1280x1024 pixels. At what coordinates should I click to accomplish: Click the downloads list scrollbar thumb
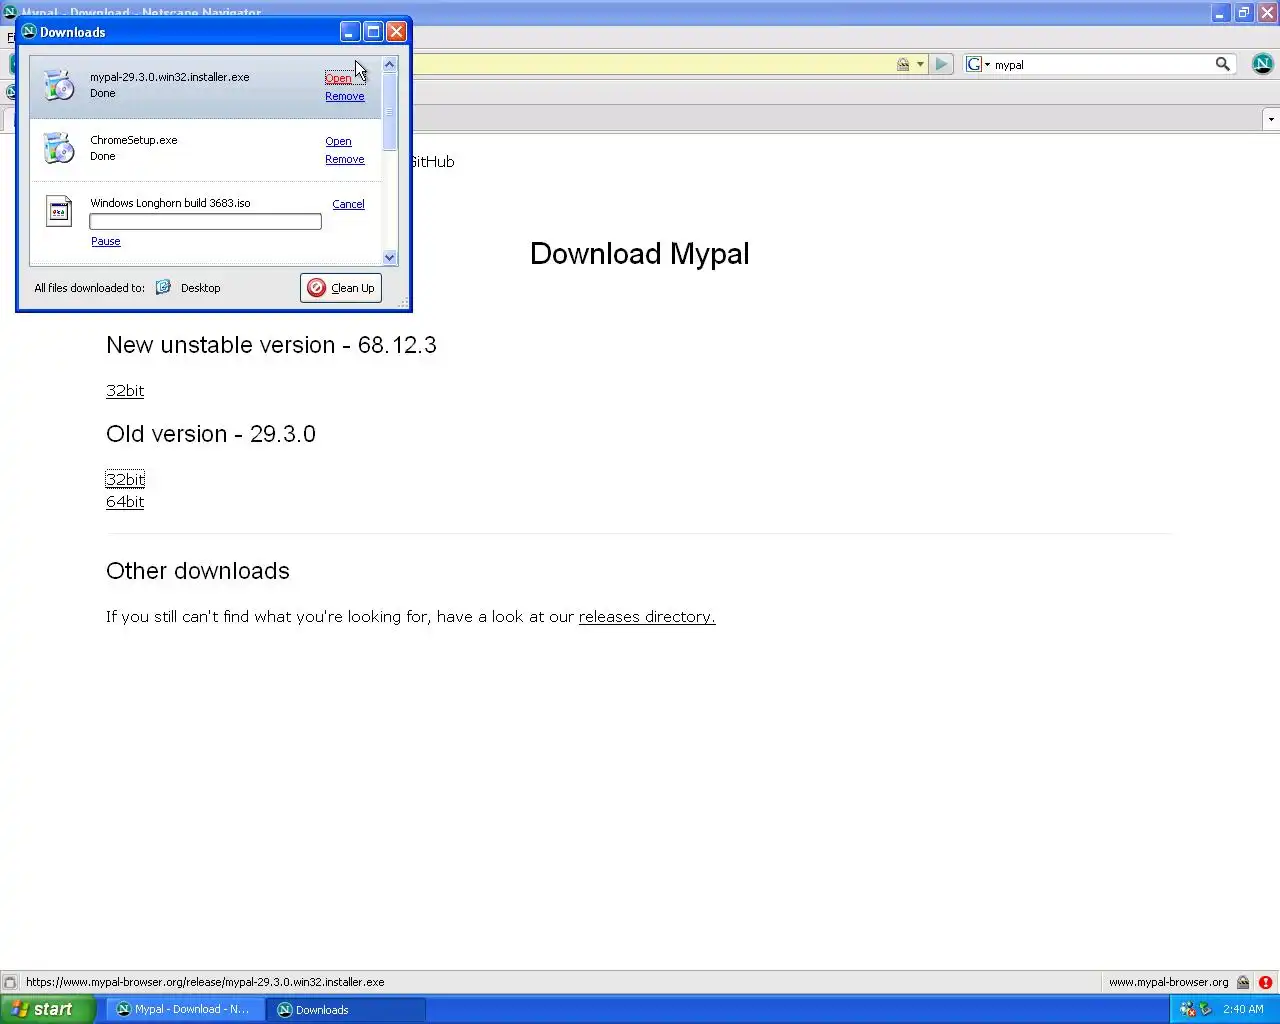pos(390,111)
